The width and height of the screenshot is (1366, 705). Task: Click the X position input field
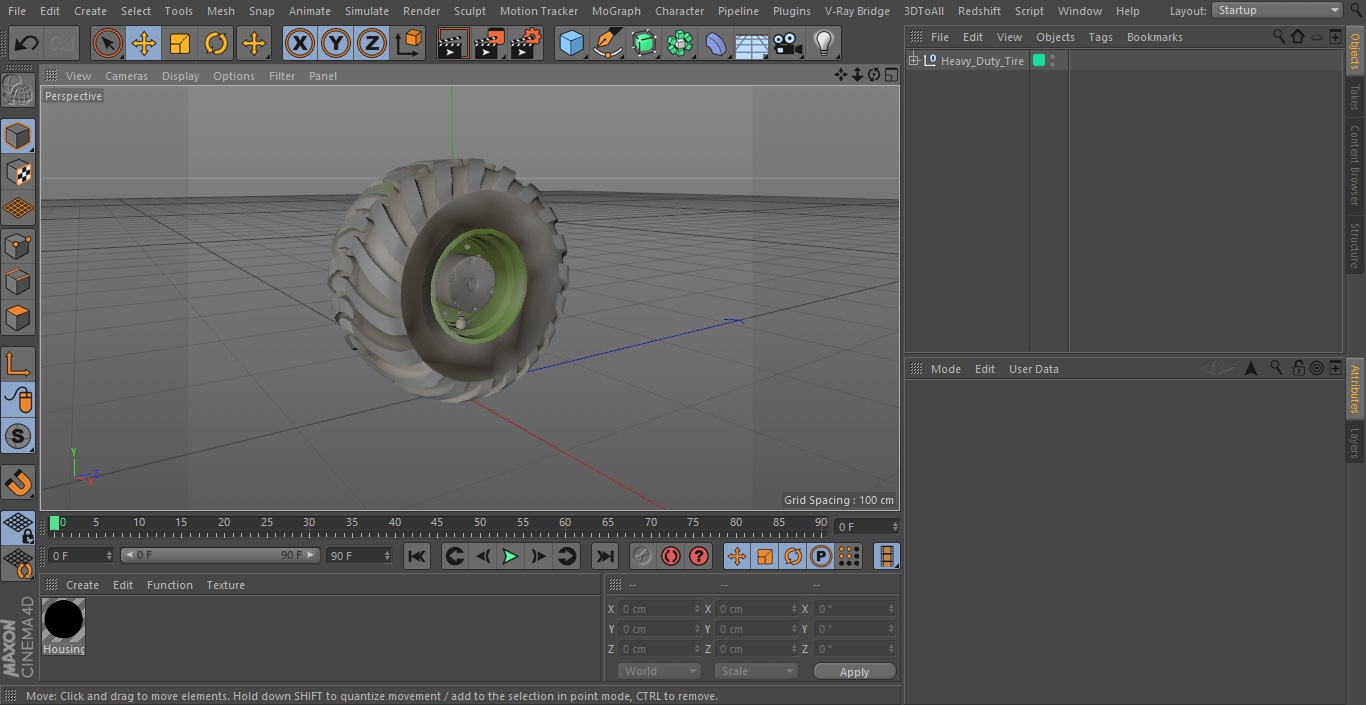coord(660,609)
